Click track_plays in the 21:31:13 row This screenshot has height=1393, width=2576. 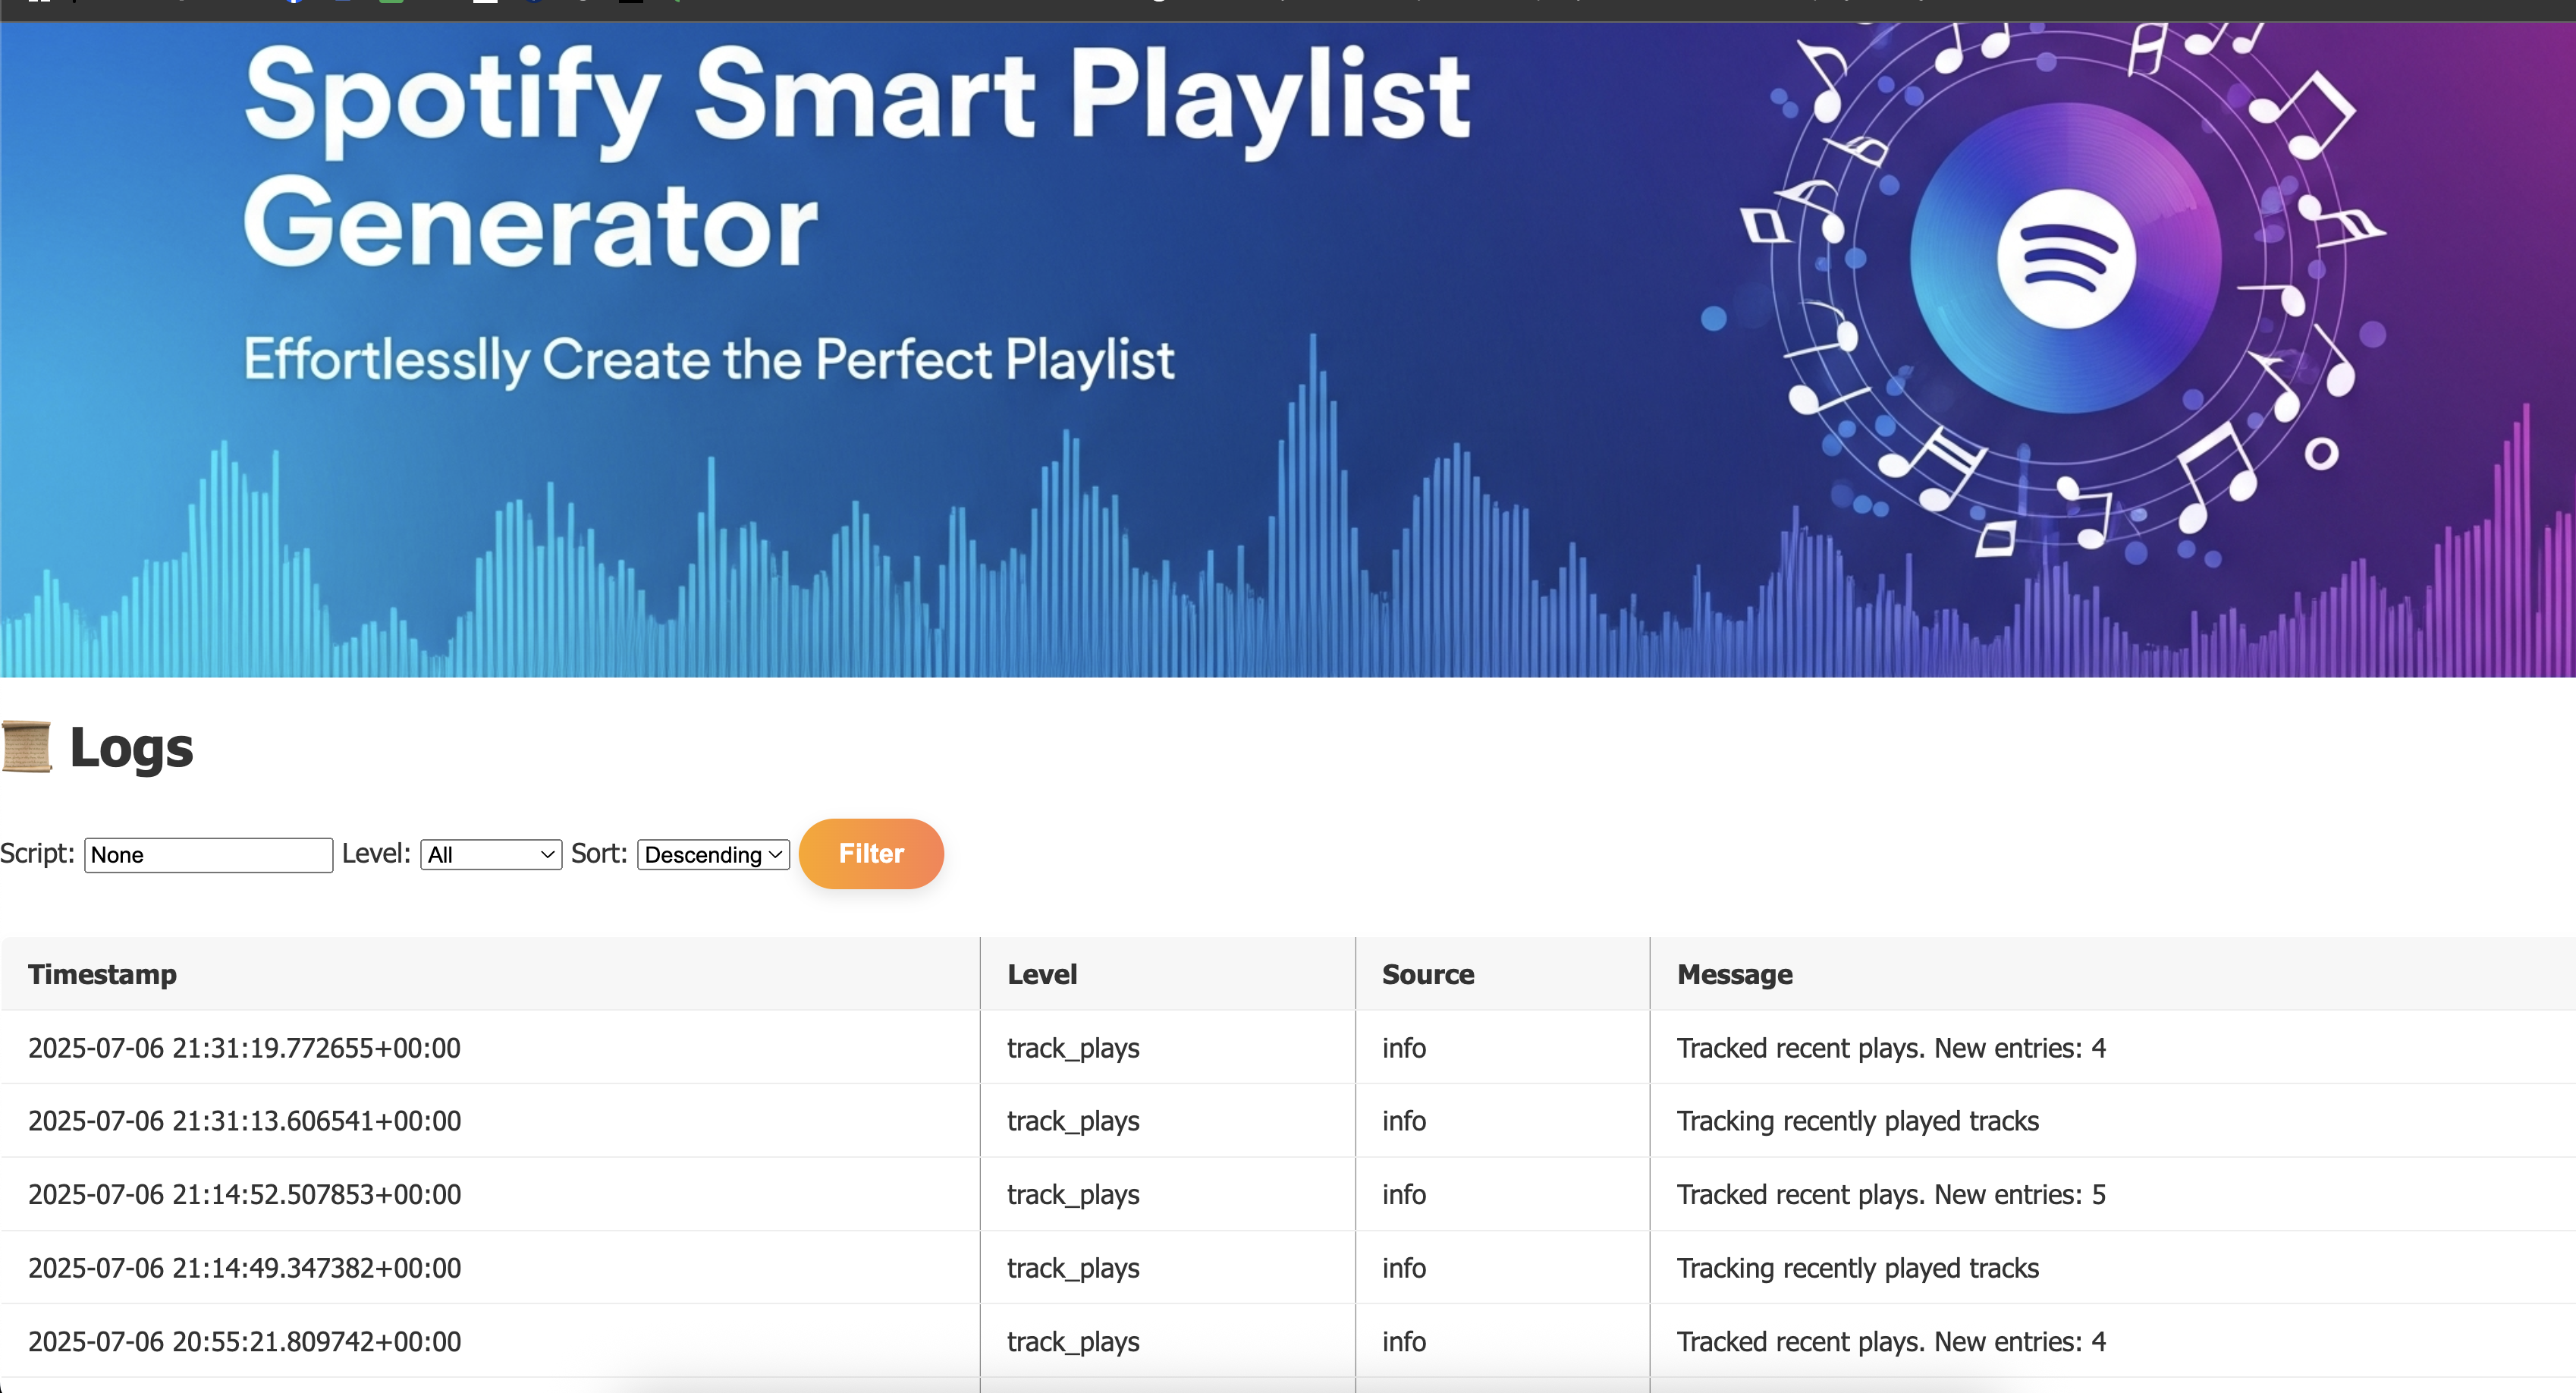[1073, 1122]
